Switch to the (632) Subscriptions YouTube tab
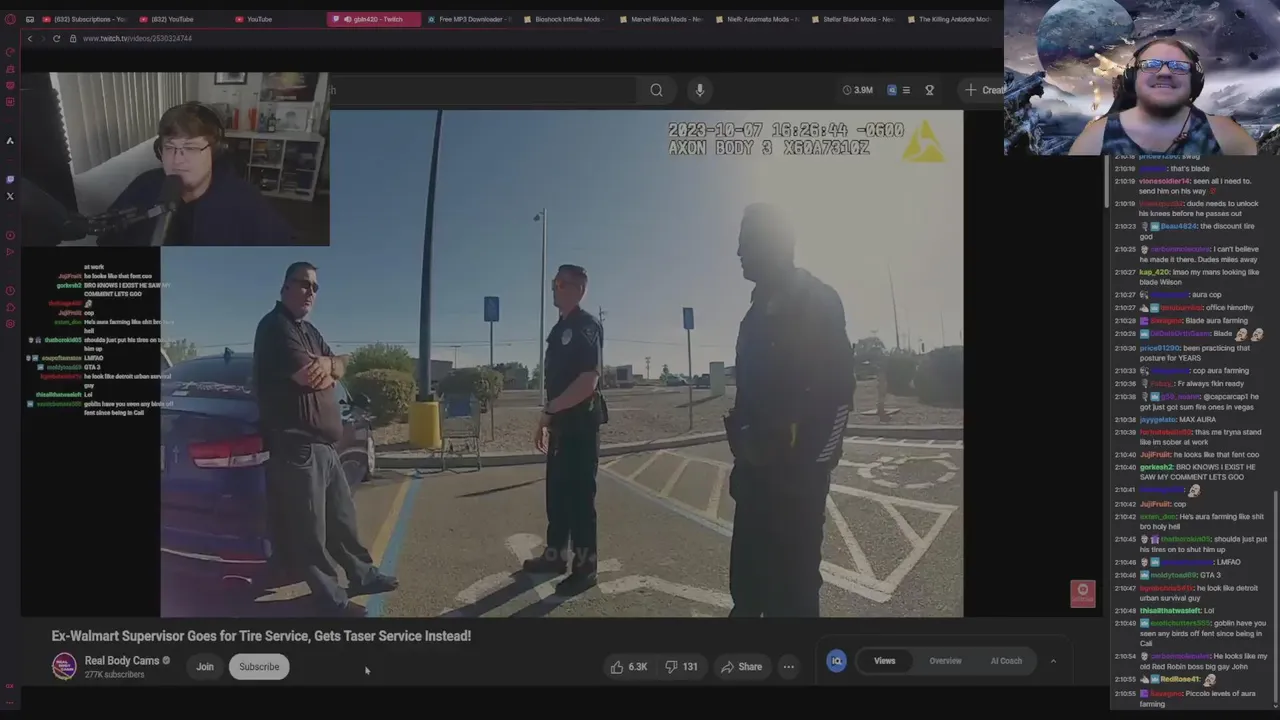This screenshot has height=720, width=1280. point(84,19)
